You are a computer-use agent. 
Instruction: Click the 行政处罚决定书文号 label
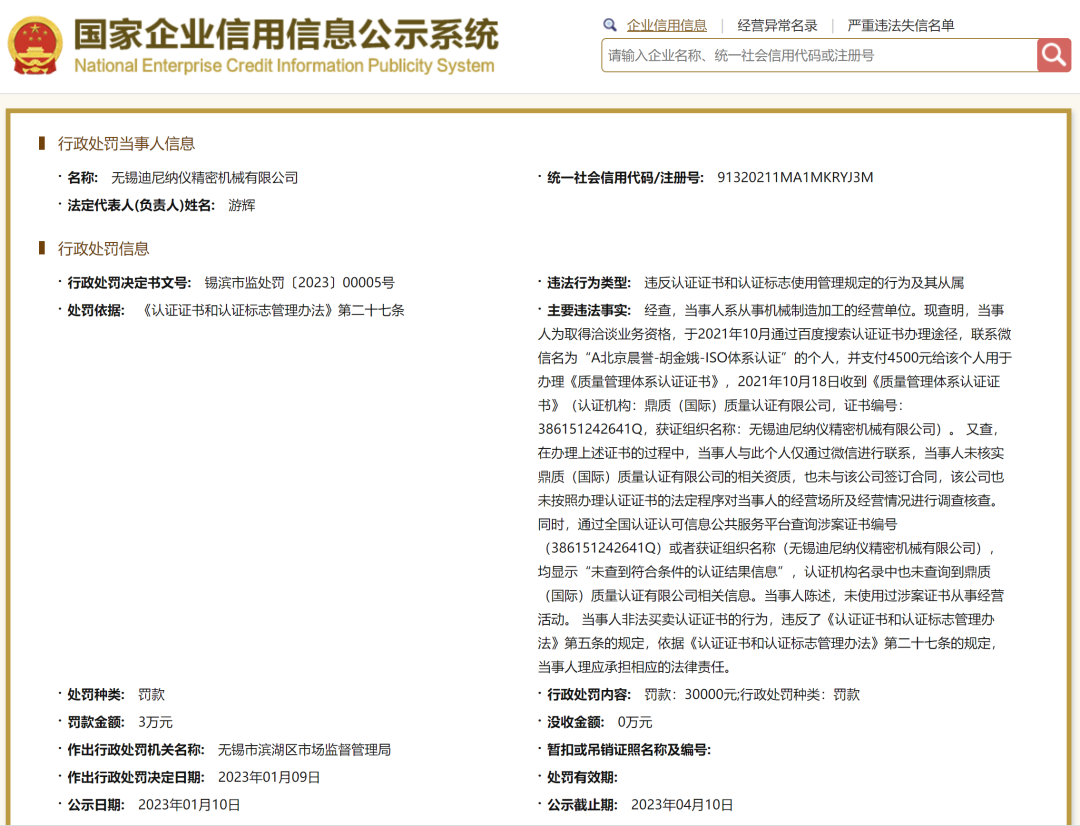click(x=129, y=282)
